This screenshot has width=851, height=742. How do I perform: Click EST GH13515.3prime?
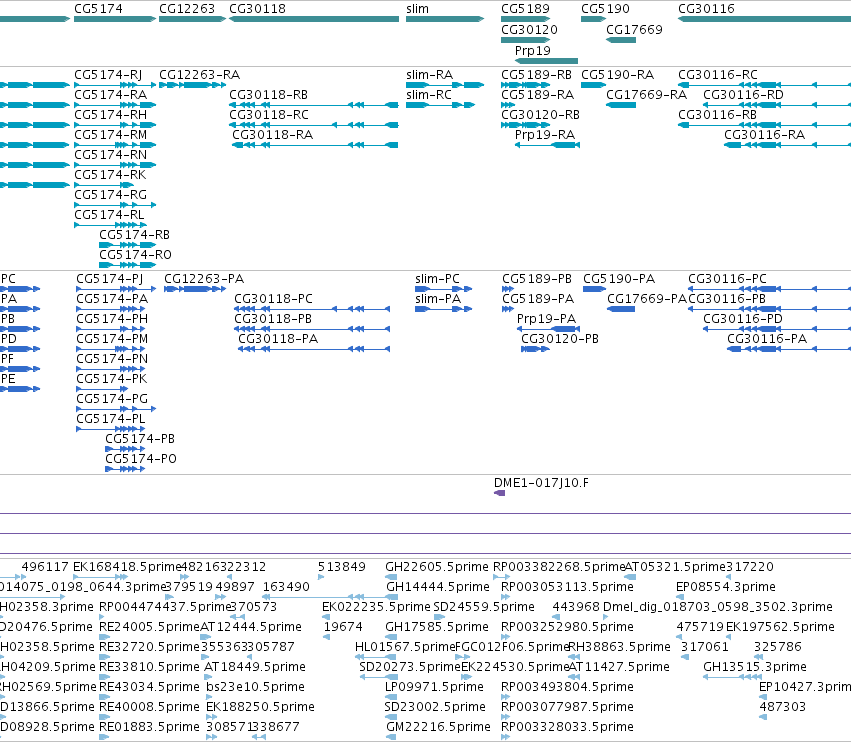(754, 667)
